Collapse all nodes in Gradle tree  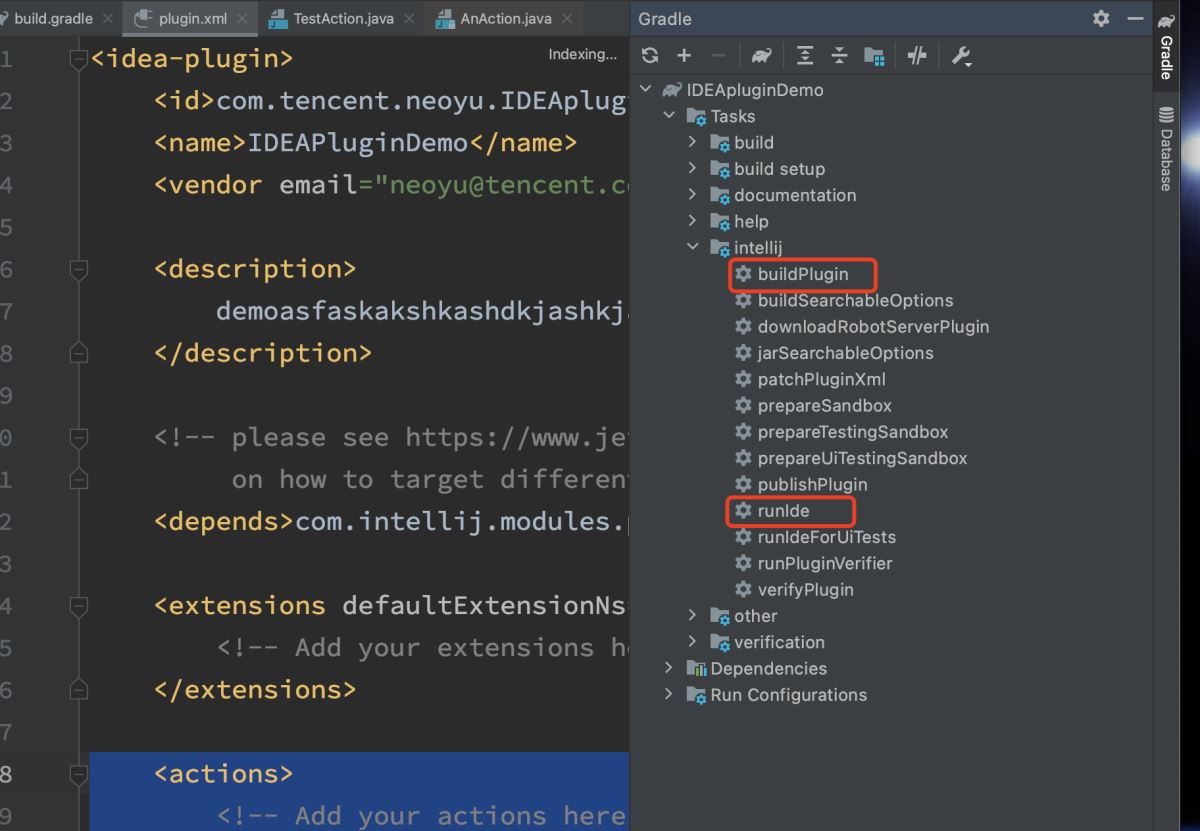click(x=840, y=56)
